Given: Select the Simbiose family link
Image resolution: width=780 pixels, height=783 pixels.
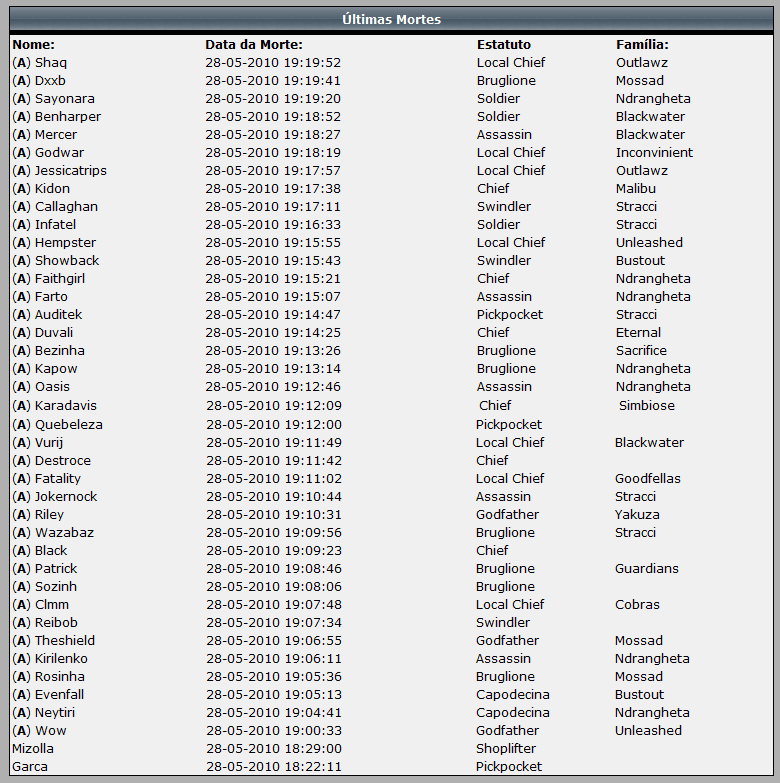Looking at the screenshot, I should click(x=646, y=406).
